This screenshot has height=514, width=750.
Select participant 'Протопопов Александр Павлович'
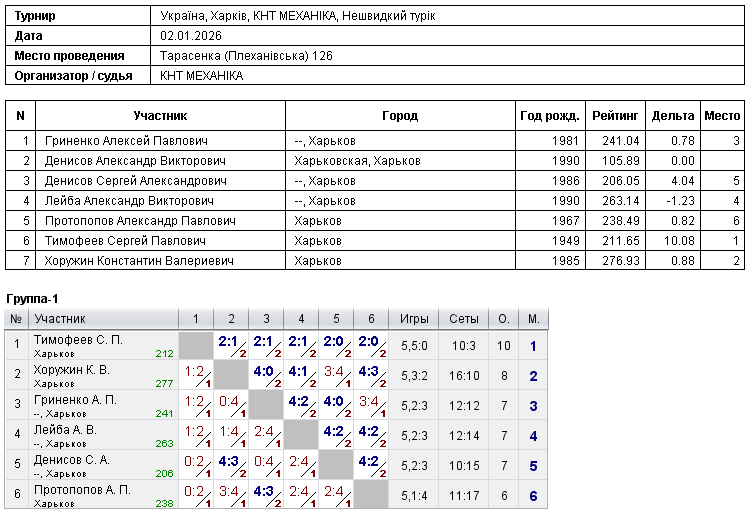[x=140, y=221]
